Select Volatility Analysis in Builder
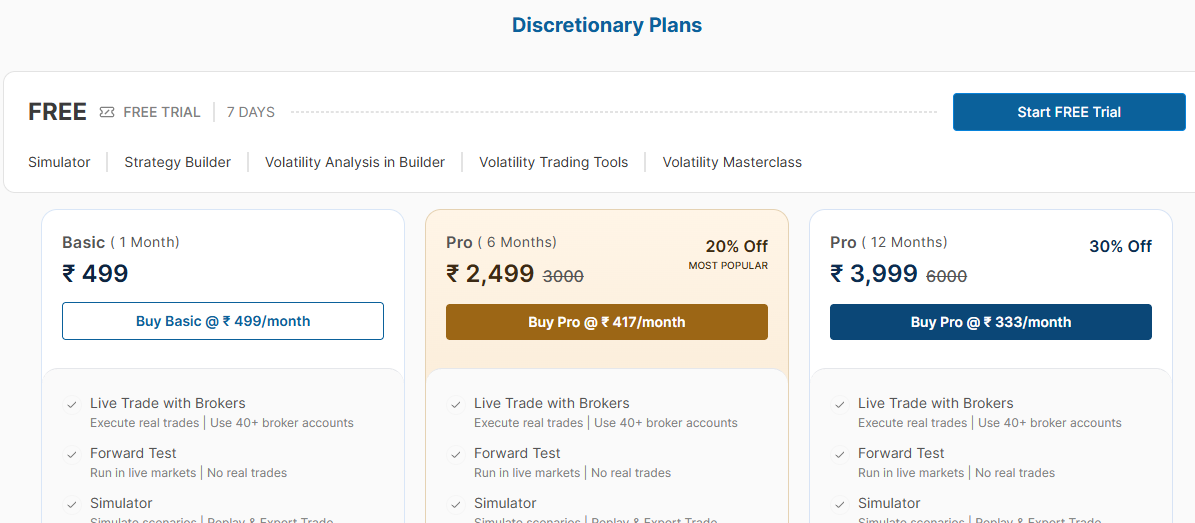 click(x=355, y=162)
